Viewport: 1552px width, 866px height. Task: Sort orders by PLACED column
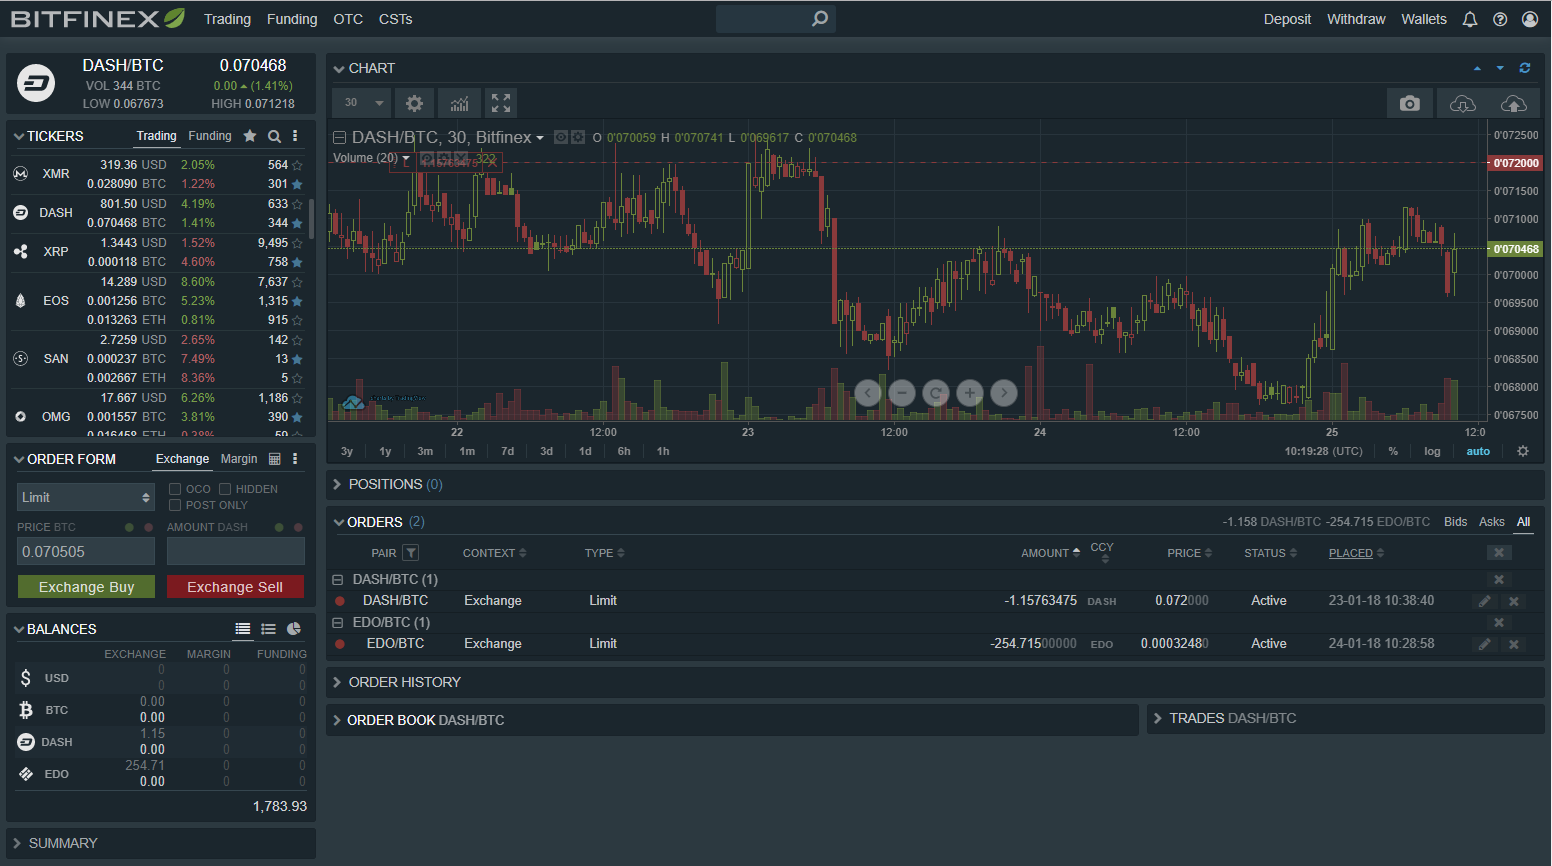coord(1356,553)
